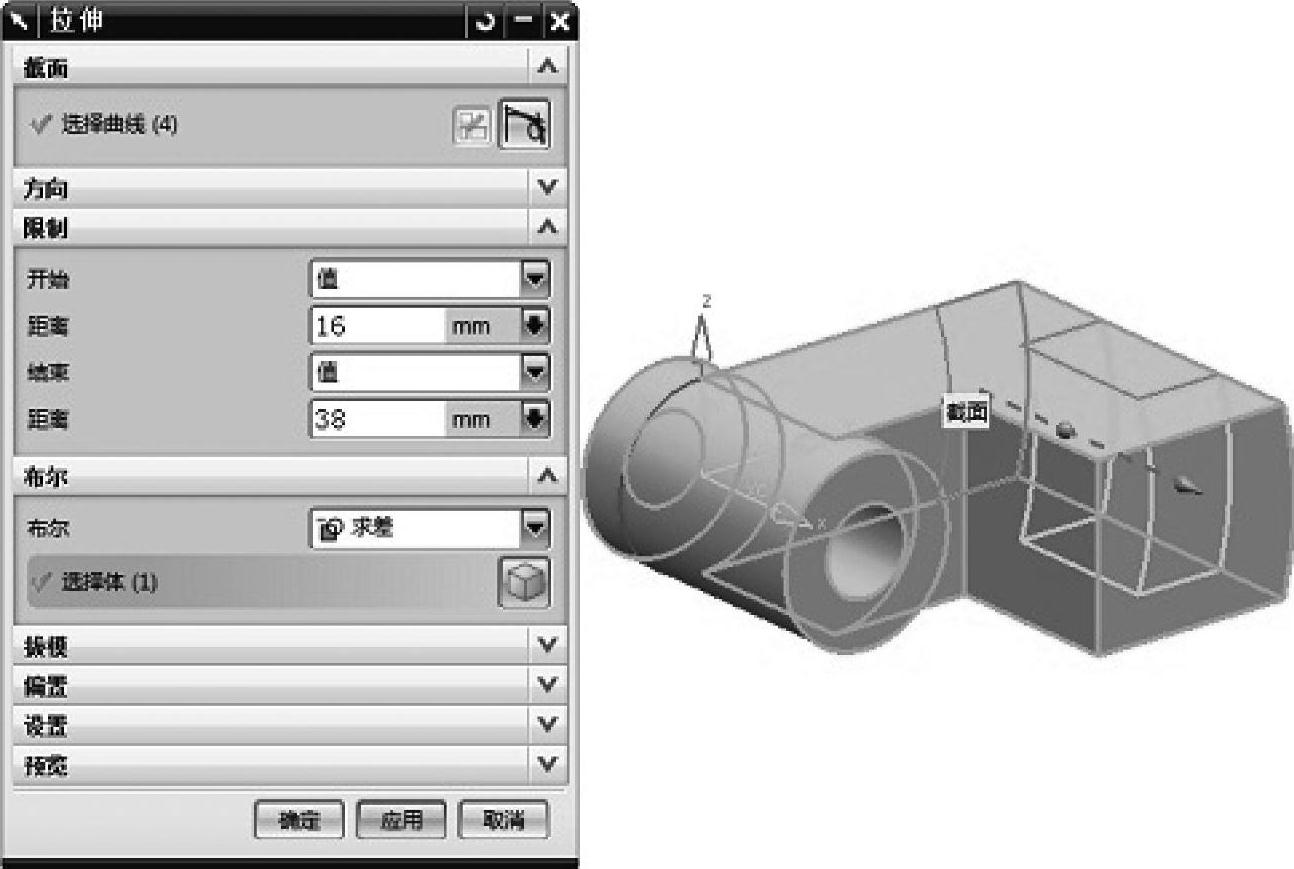Collapse the 限制 section
This screenshot has width=1294, height=869.
click(547, 227)
